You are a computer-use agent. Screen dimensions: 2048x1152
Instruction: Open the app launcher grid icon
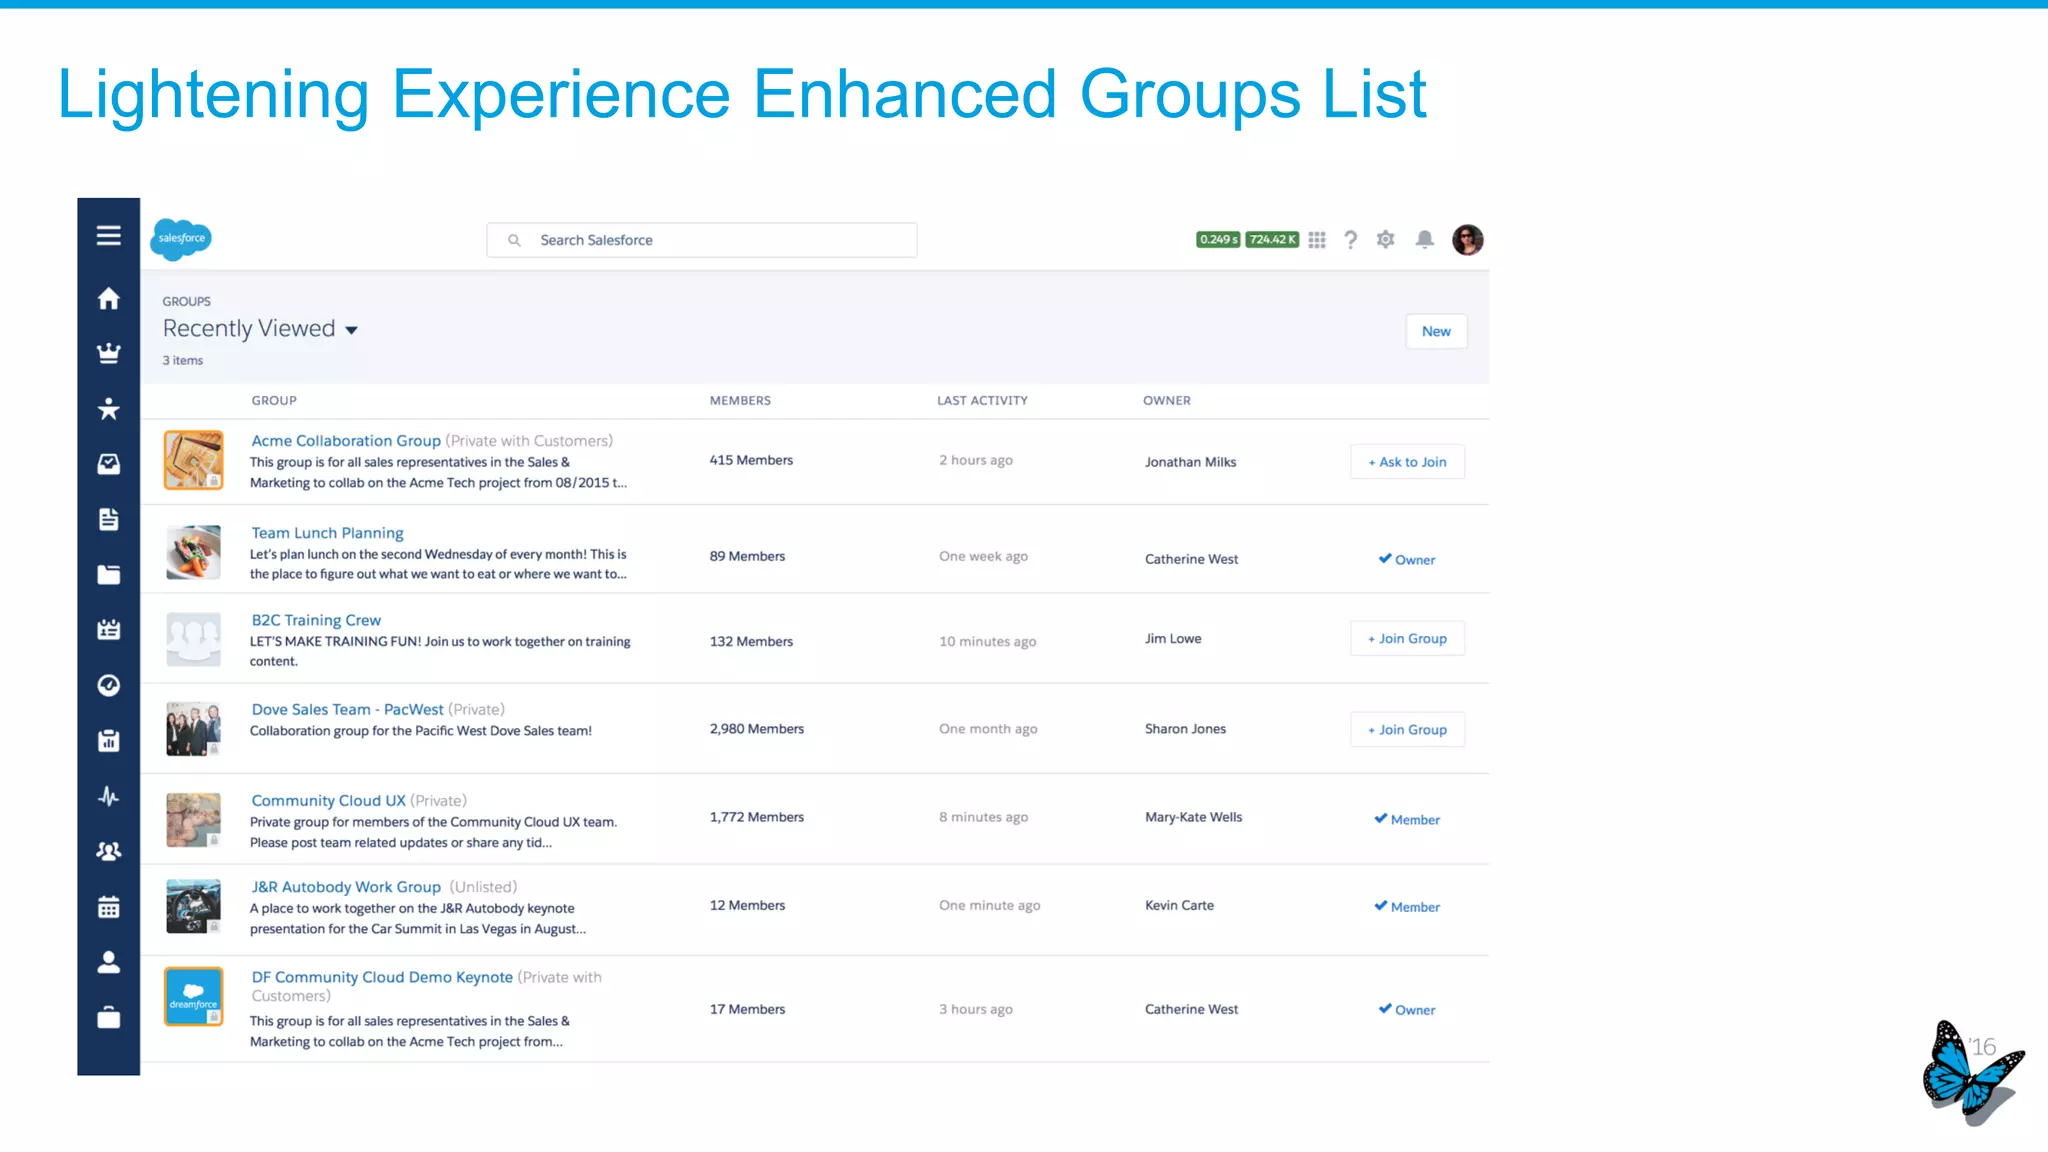[x=1317, y=240]
